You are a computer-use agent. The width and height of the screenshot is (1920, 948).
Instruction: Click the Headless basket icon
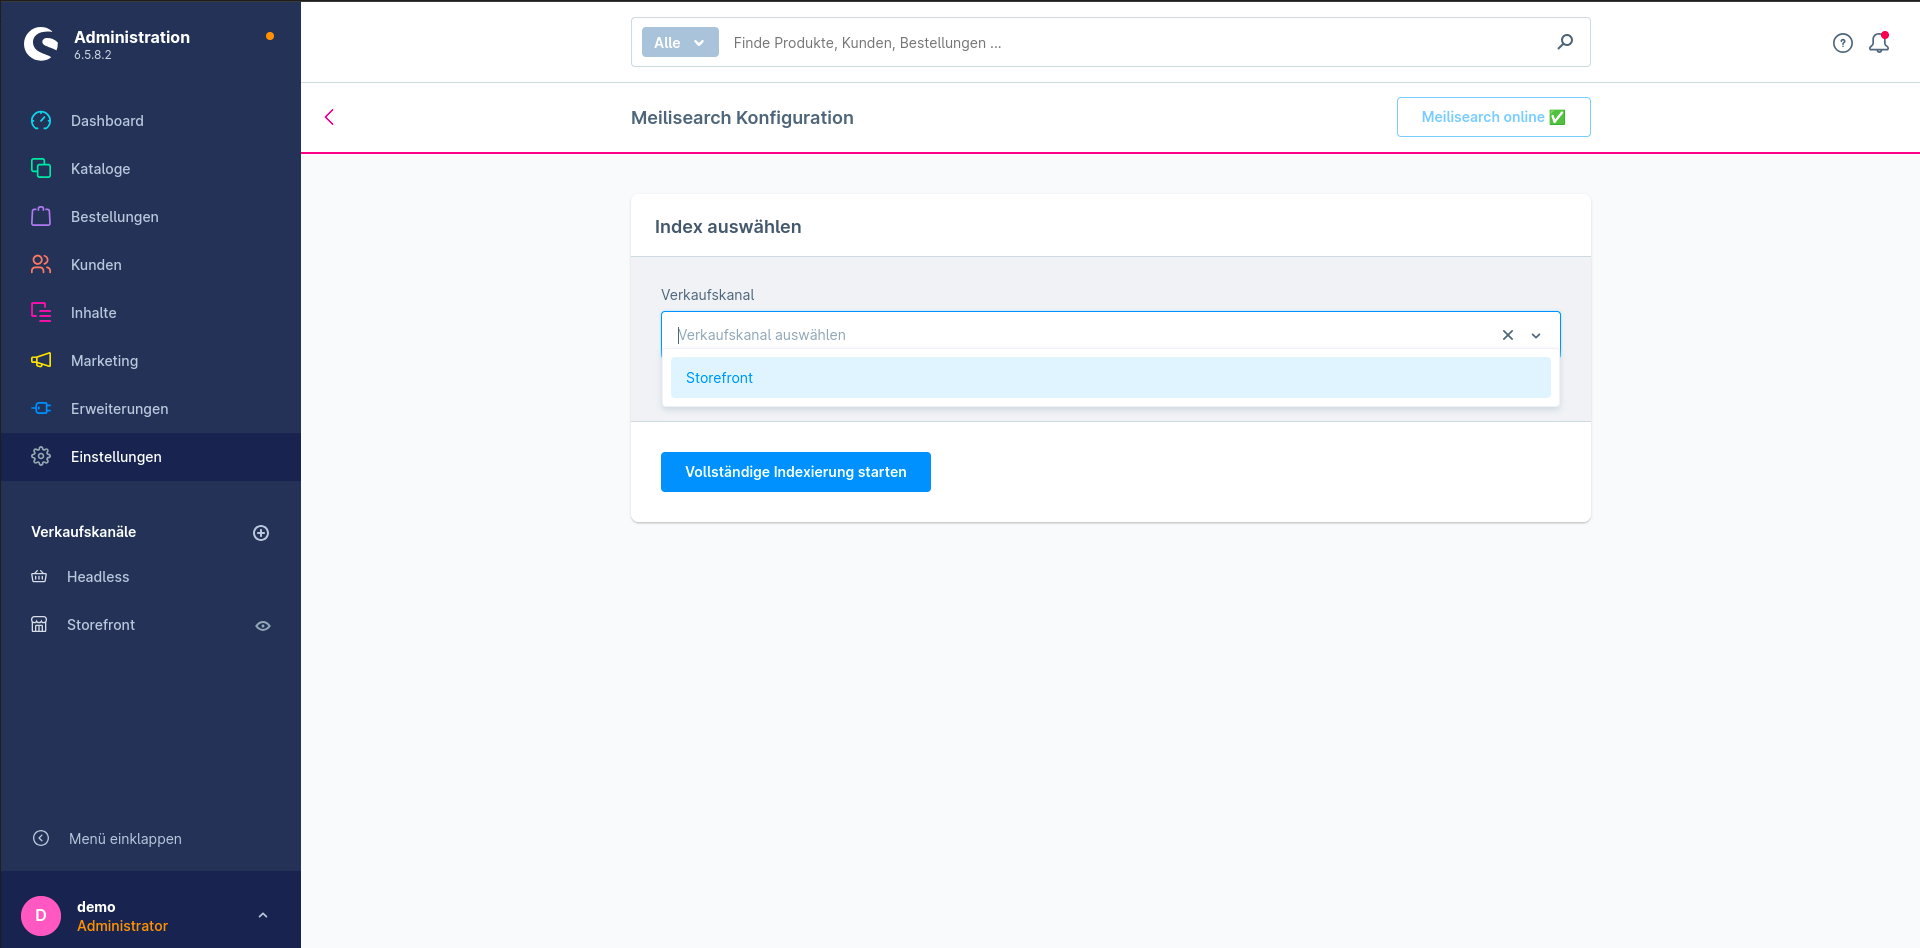click(39, 576)
